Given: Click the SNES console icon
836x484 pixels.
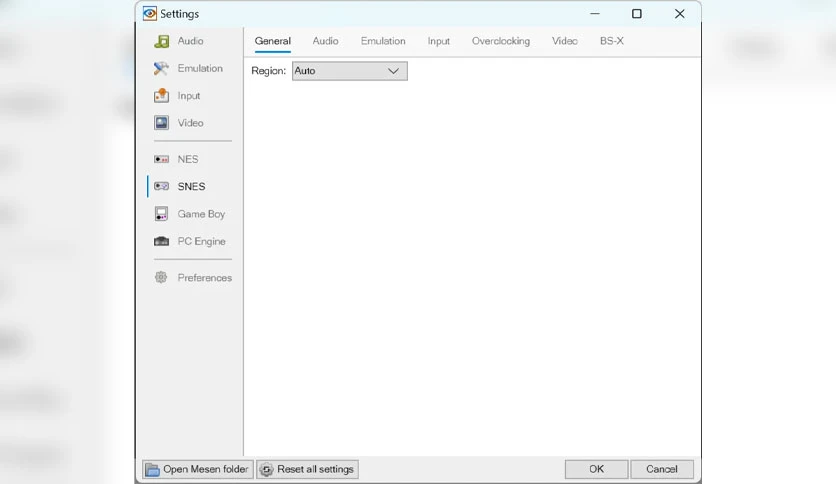Looking at the screenshot, I should point(162,186).
